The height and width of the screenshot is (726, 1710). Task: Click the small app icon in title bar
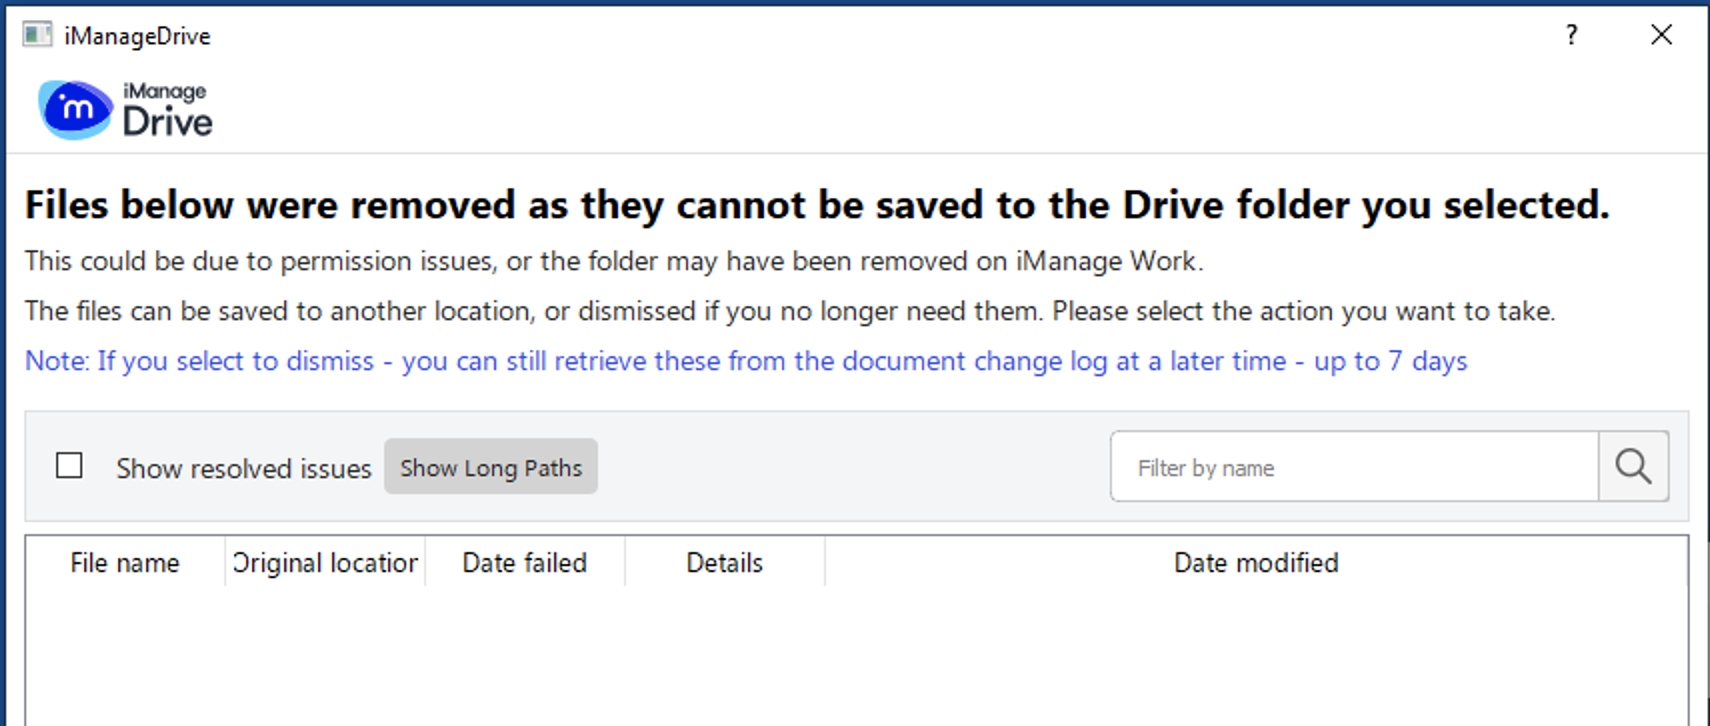pyautogui.click(x=37, y=35)
